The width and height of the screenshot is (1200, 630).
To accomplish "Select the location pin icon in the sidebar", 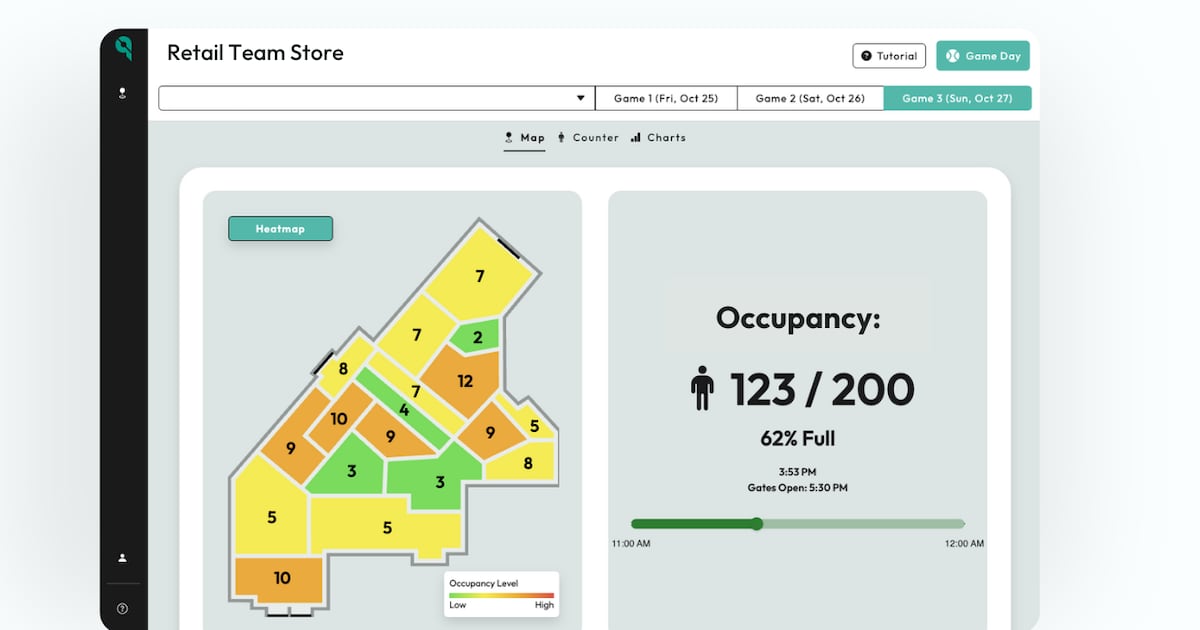I will [122, 93].
